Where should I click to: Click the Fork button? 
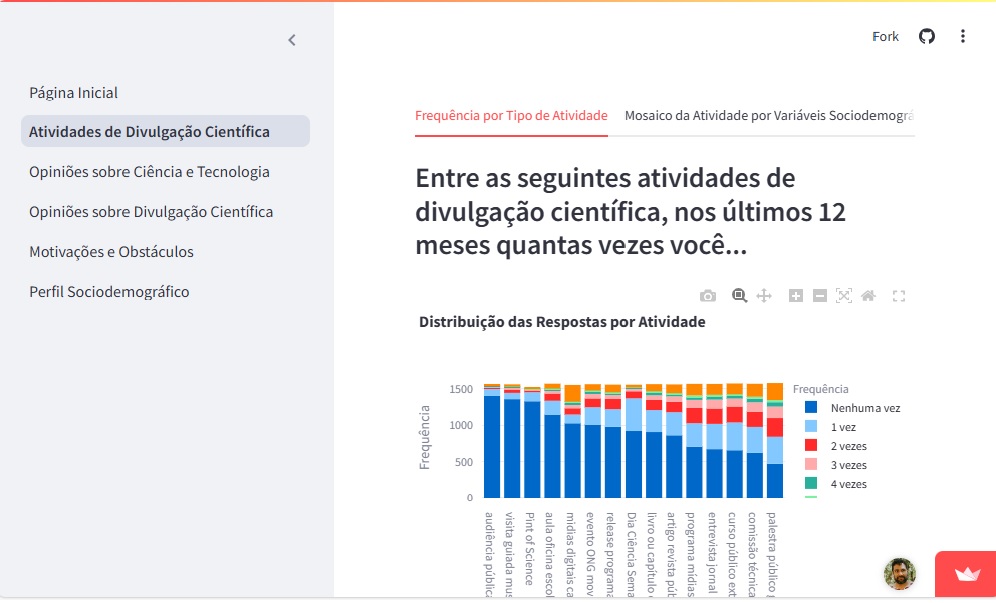(x=885, y=37)
